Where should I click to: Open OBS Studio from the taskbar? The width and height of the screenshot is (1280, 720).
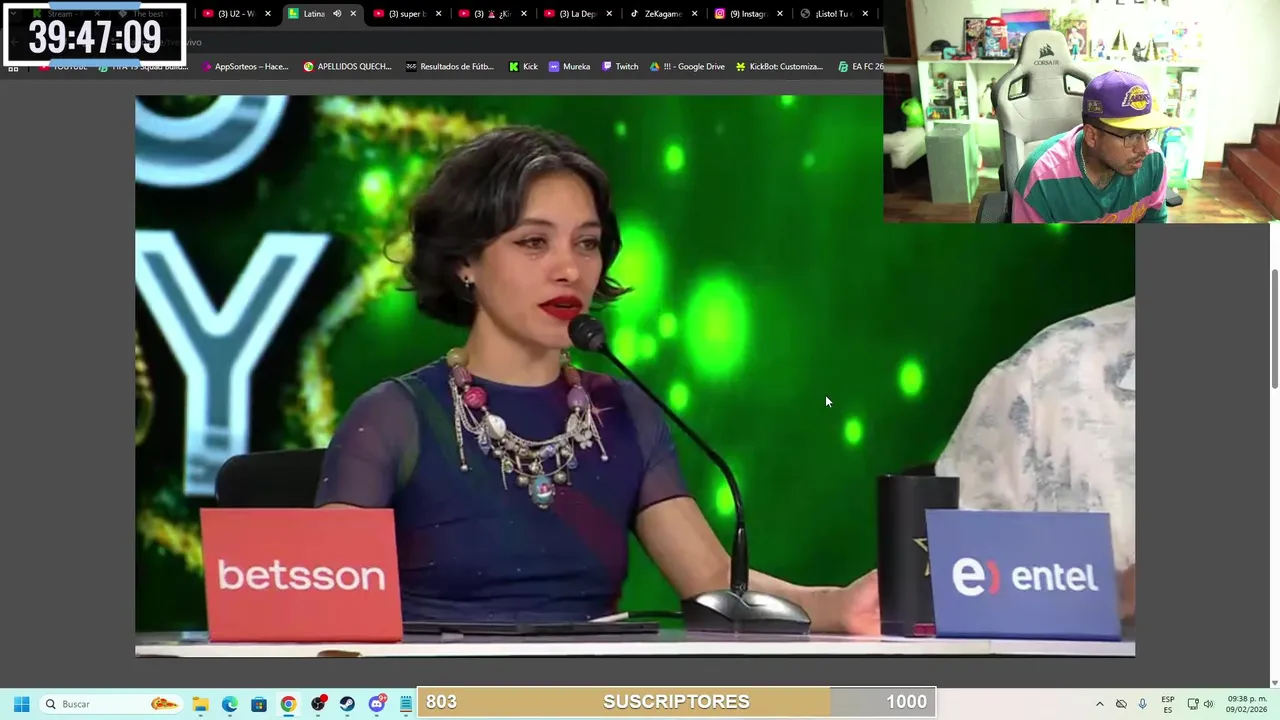point(318,704)
